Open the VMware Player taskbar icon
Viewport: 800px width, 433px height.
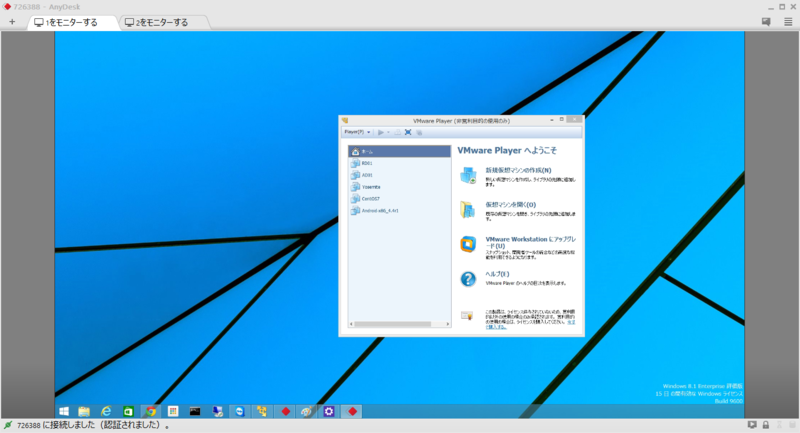point(262,411)
